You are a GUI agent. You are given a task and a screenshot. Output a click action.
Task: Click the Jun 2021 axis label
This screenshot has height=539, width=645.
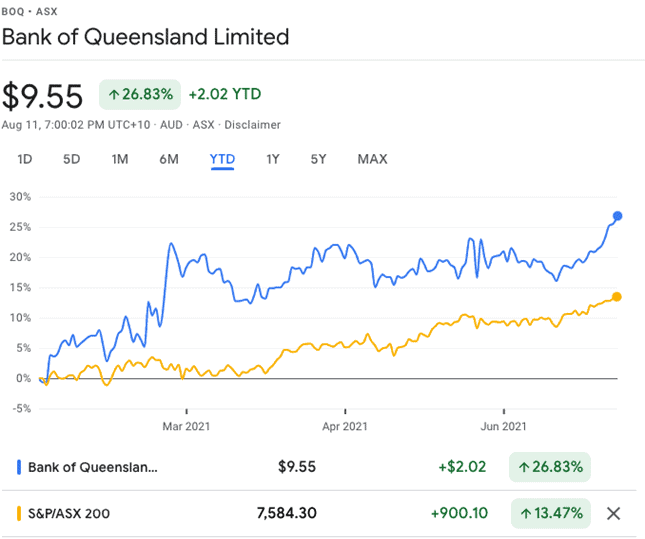pyautogui.click(x=503, y=426)
